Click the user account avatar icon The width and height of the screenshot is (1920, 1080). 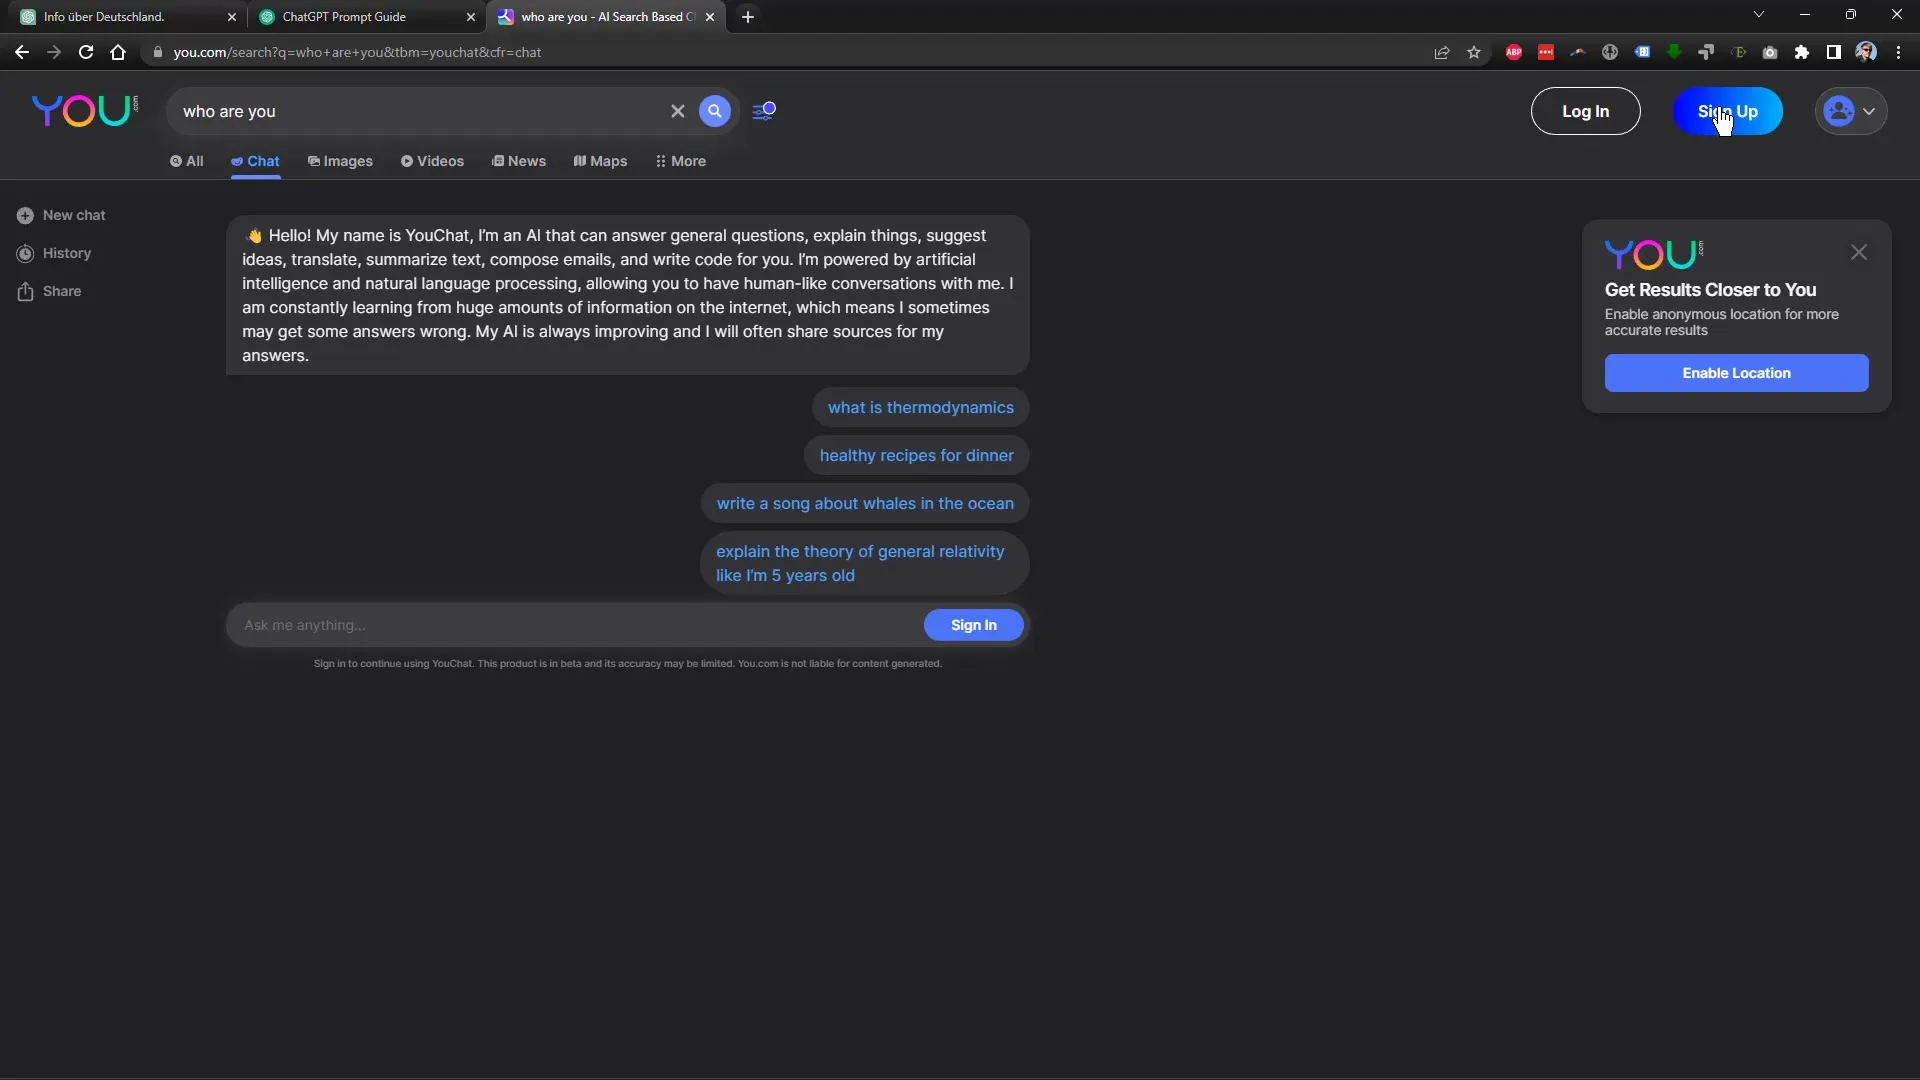click(1840, 109)
